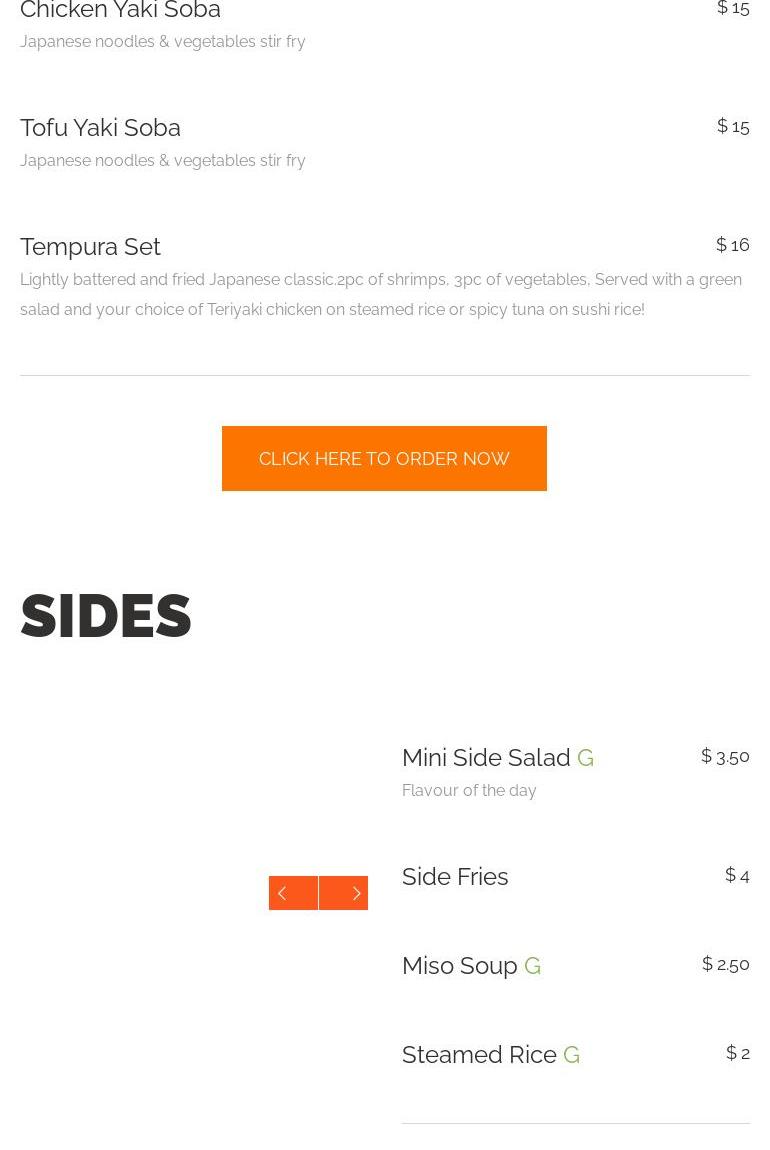
Task: Select the Steamed Rice item name
Action: point(479,1055)
